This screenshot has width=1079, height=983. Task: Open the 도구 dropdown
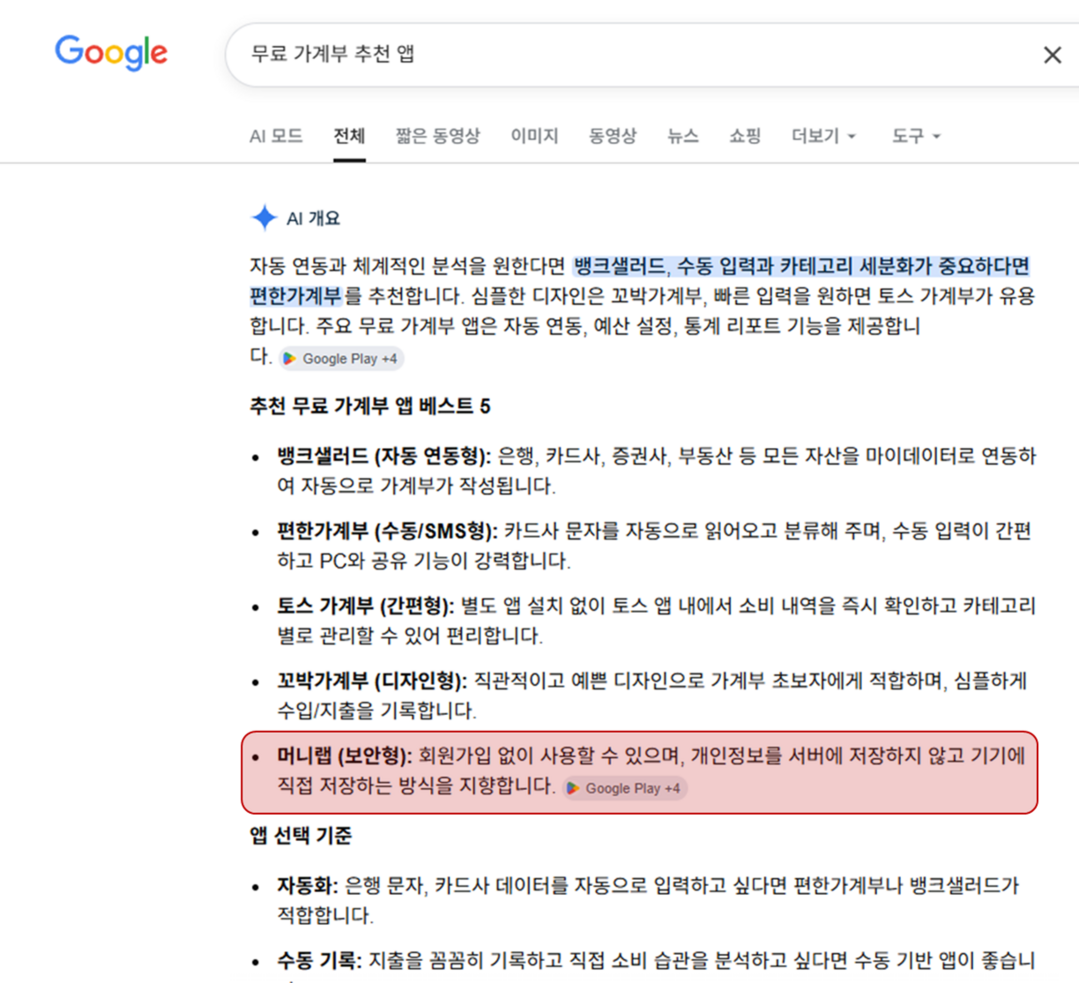point(916,136)
